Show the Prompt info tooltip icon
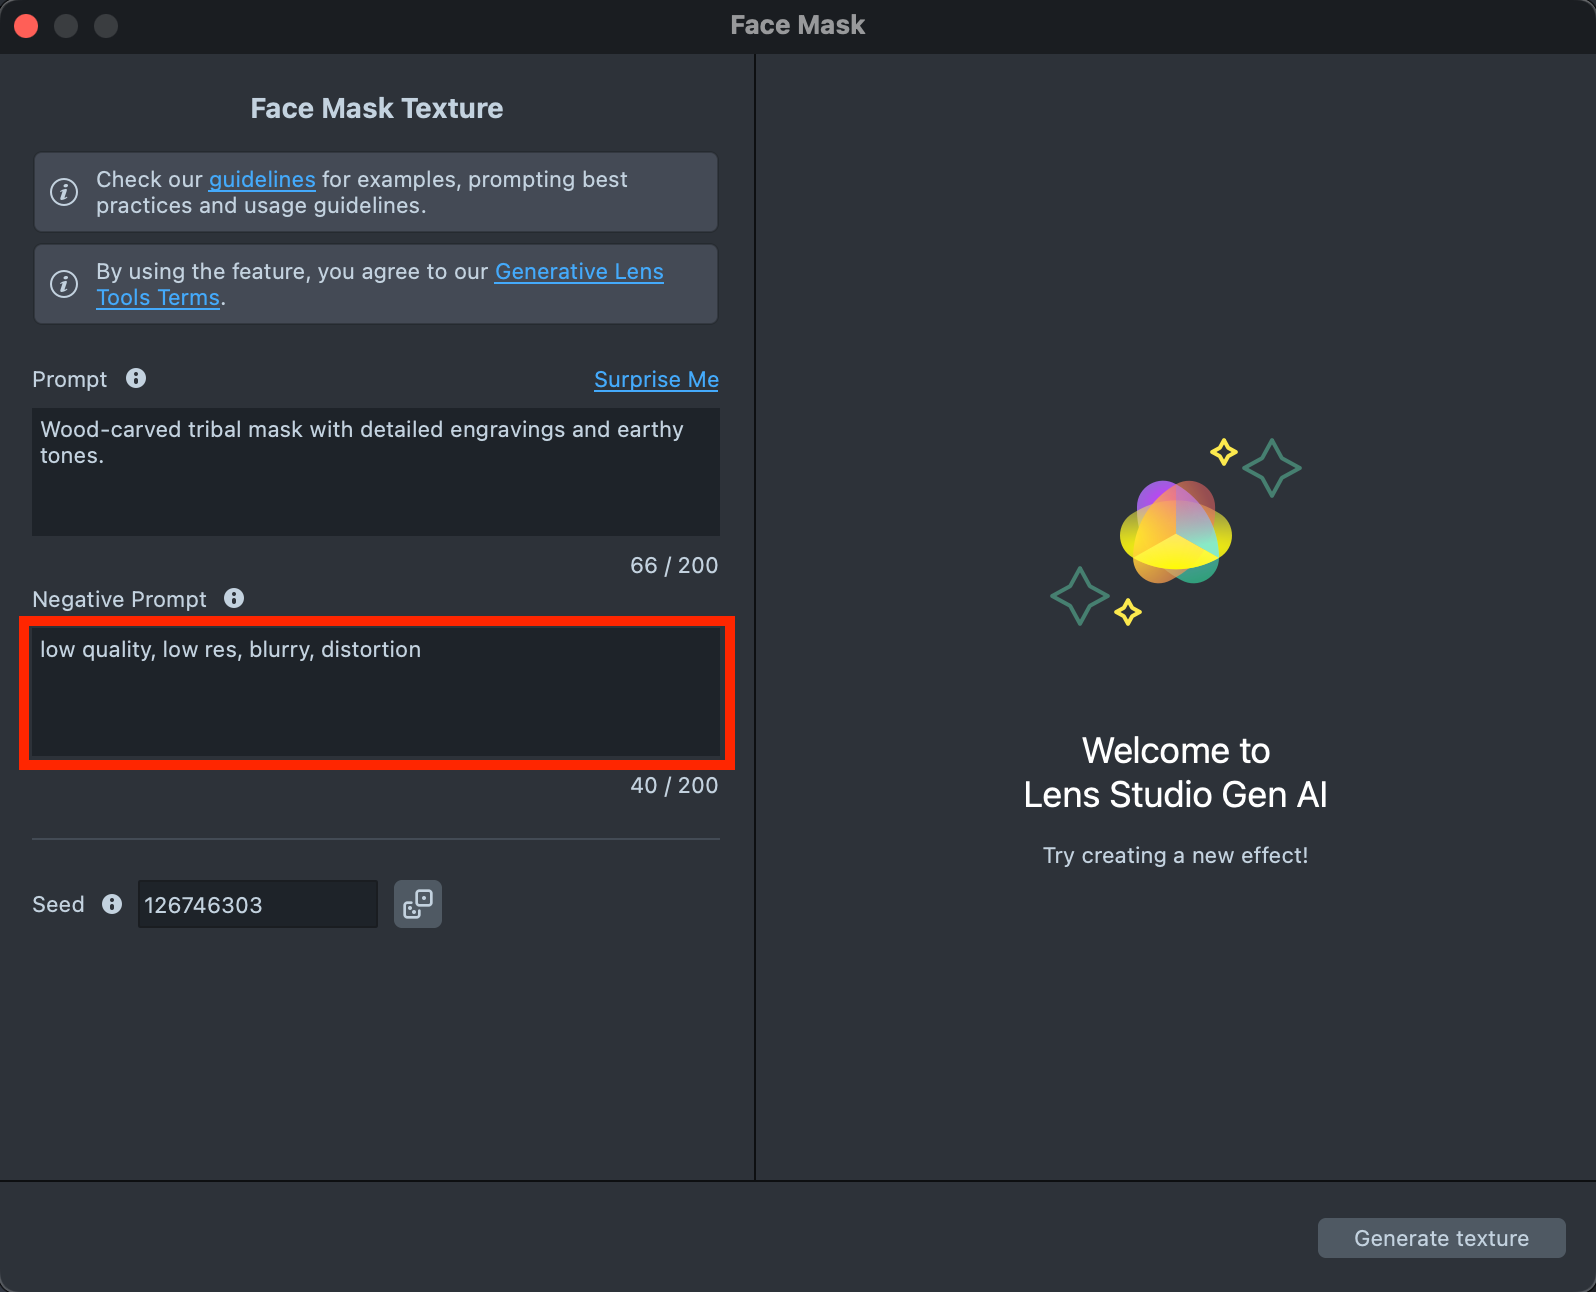 click(x=136, y=378)
